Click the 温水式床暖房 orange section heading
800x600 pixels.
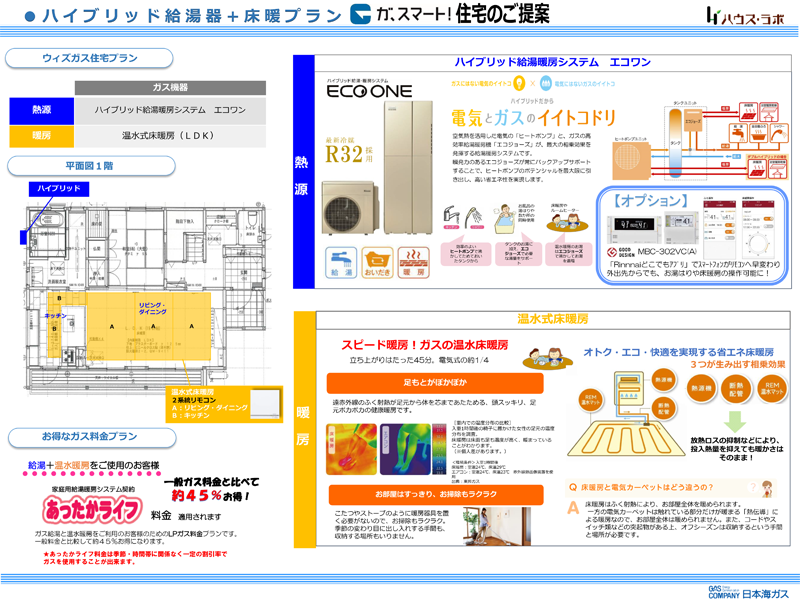coord(553,319)
